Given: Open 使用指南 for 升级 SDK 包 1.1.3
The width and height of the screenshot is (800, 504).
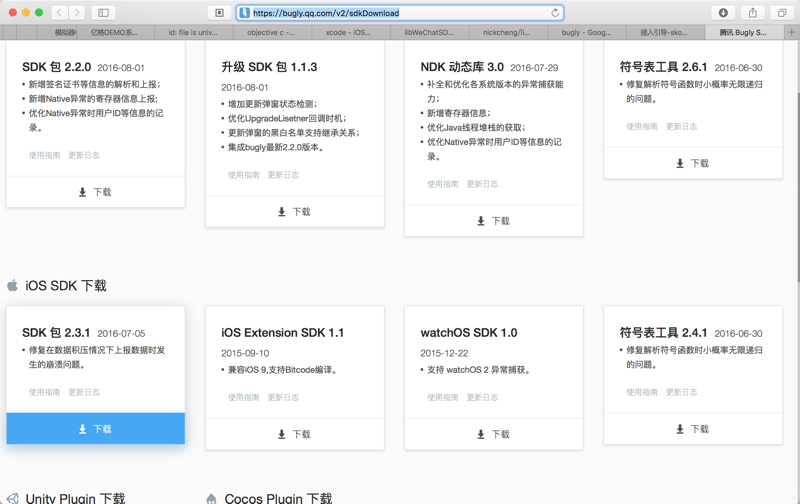Looking at the screenshot, I should click(243, 175).
